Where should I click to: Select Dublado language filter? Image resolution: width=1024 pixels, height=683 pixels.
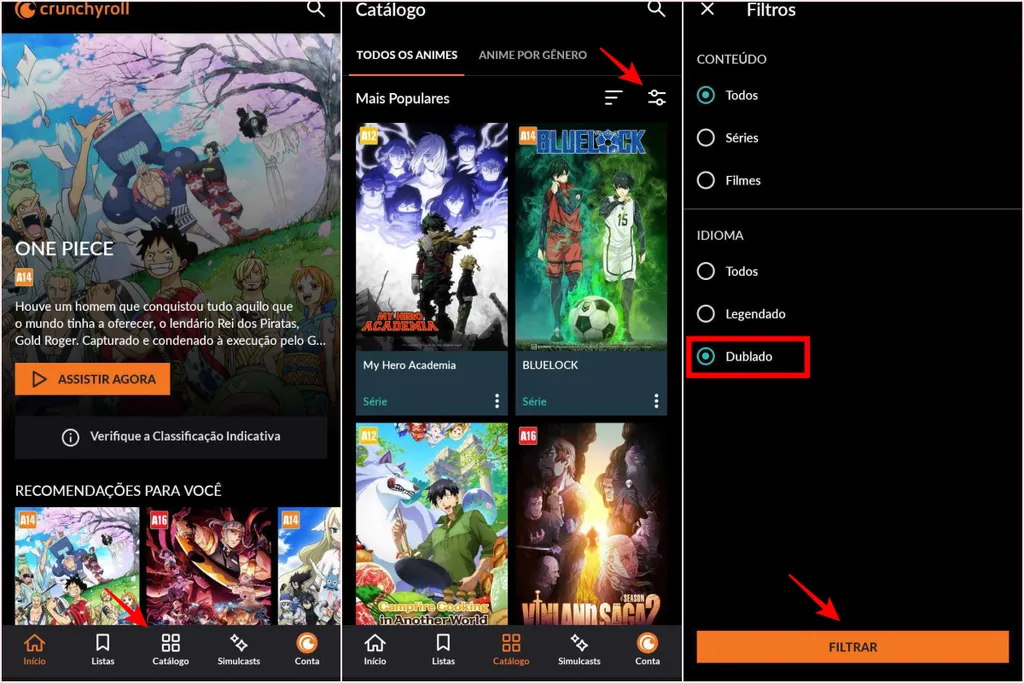pyautogui.click(x=735, y=357)
